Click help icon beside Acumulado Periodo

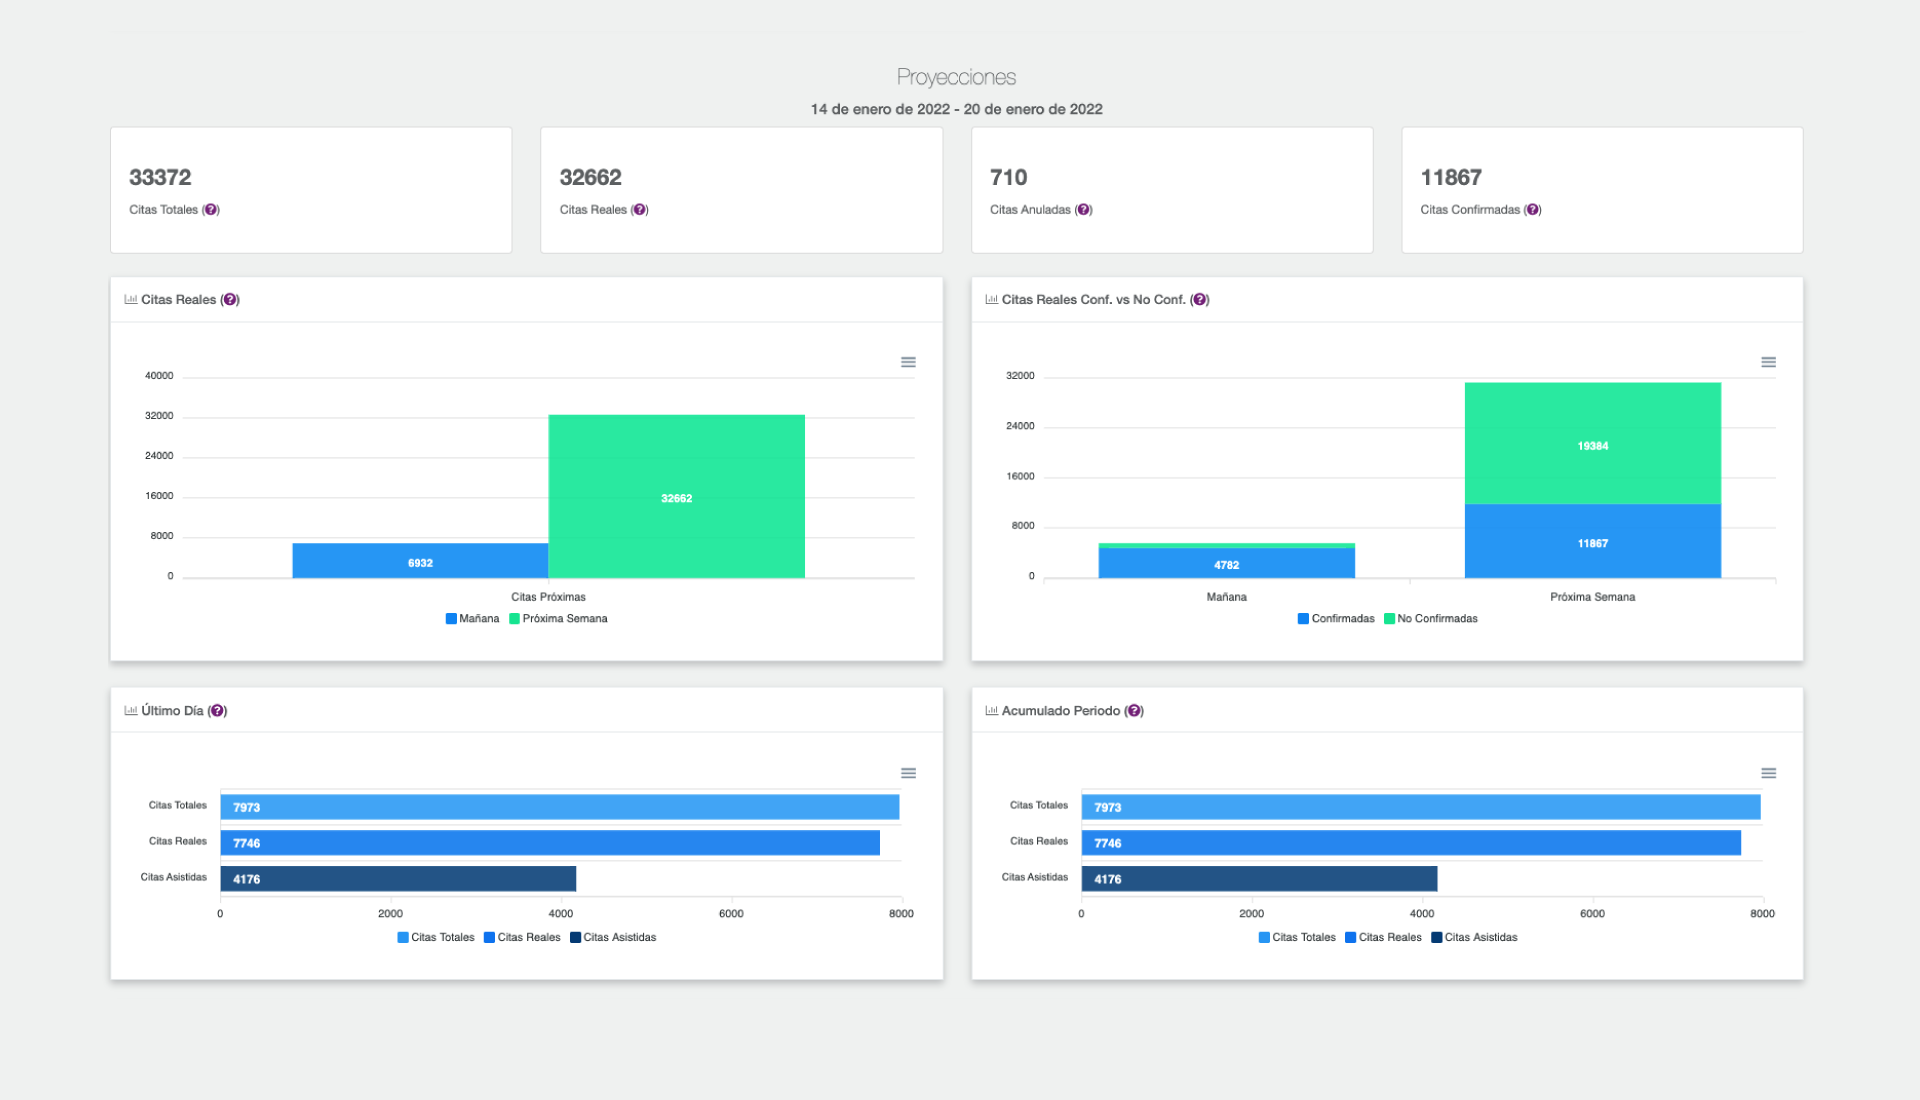tap(1134, 711)
